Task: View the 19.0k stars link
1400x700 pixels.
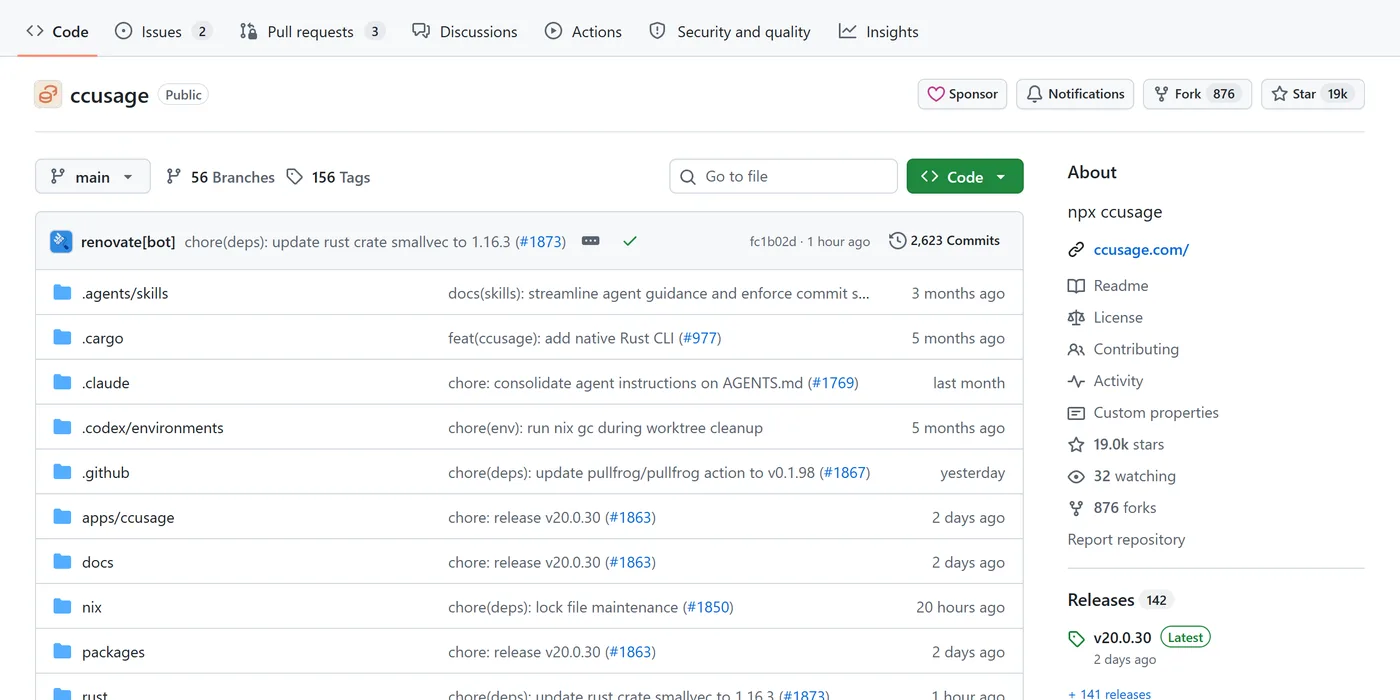Action: 1116,445
